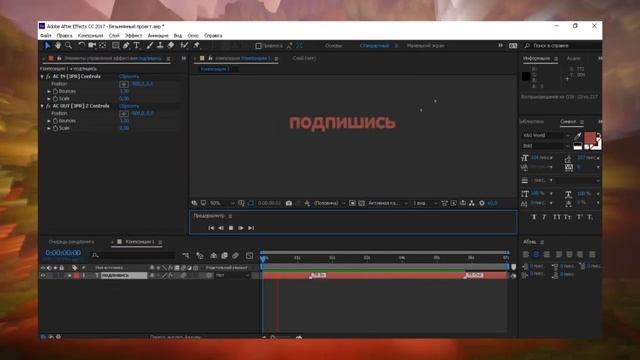
Task: Open the composition mini-flowchart in the timeline
Action: [x=186, y=256]
